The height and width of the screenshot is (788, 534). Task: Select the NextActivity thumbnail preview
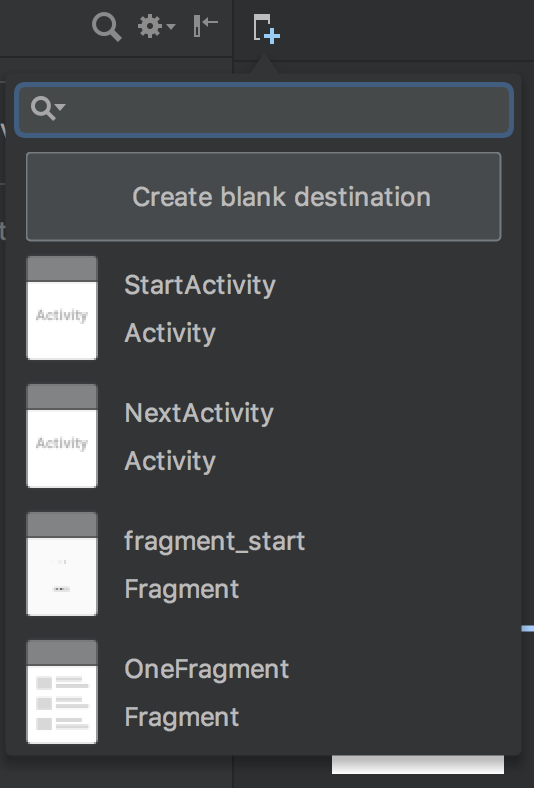tap(62, 436)
